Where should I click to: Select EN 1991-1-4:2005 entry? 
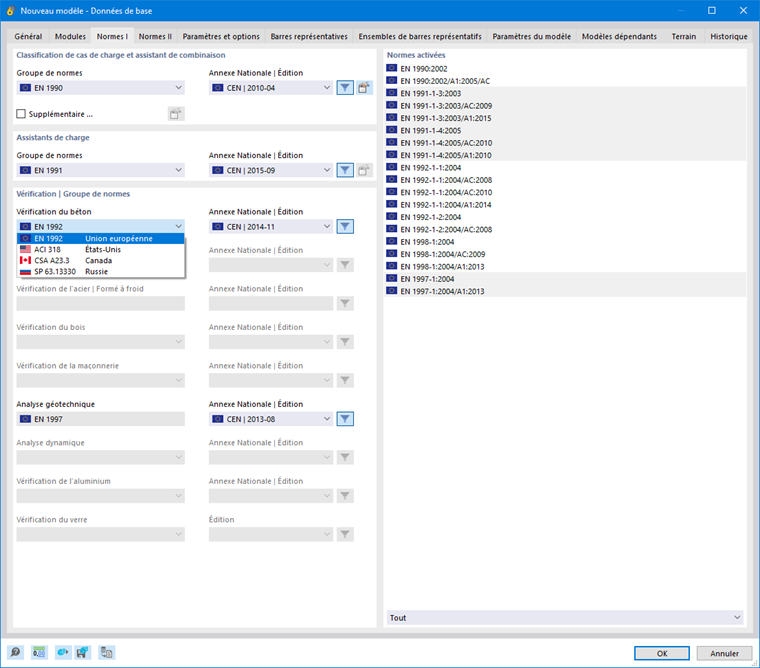click(x=565, y=130)
